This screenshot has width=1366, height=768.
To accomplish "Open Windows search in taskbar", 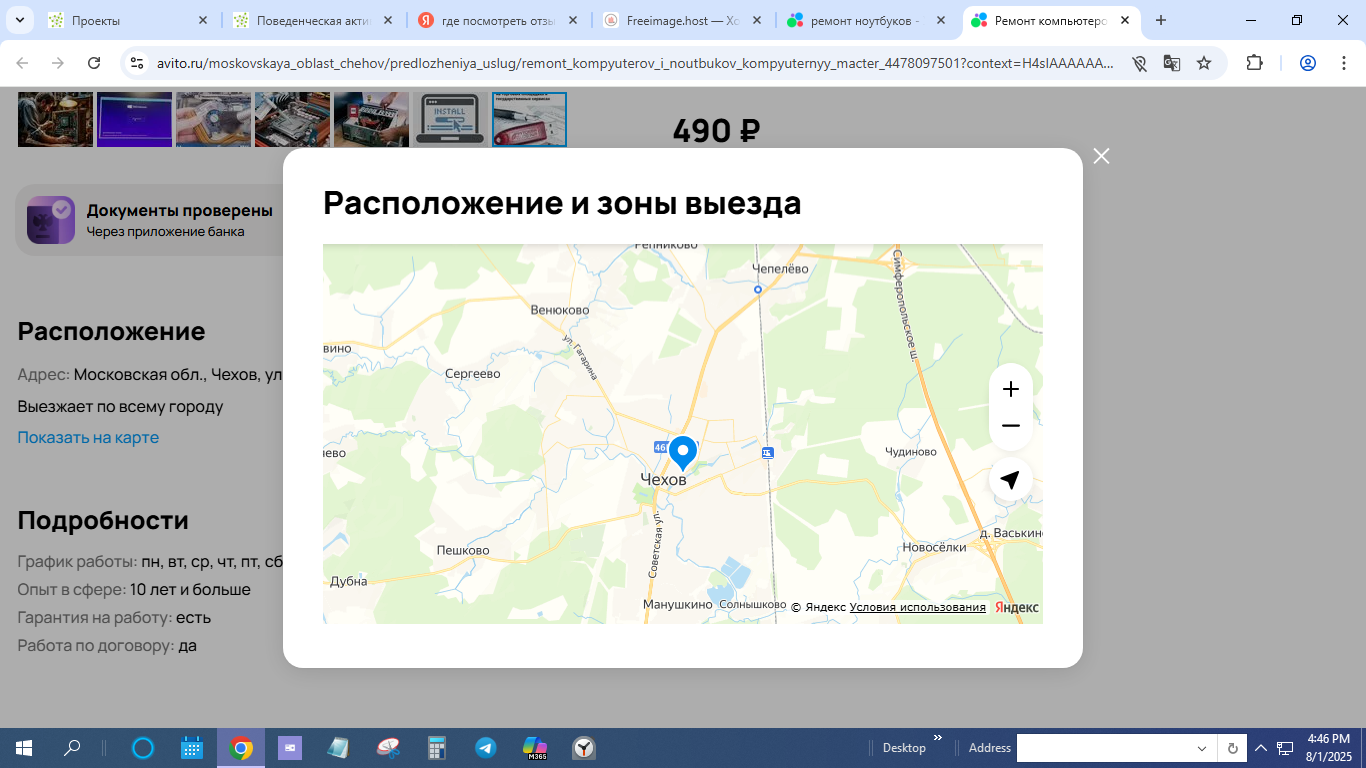I will point(72,748).
